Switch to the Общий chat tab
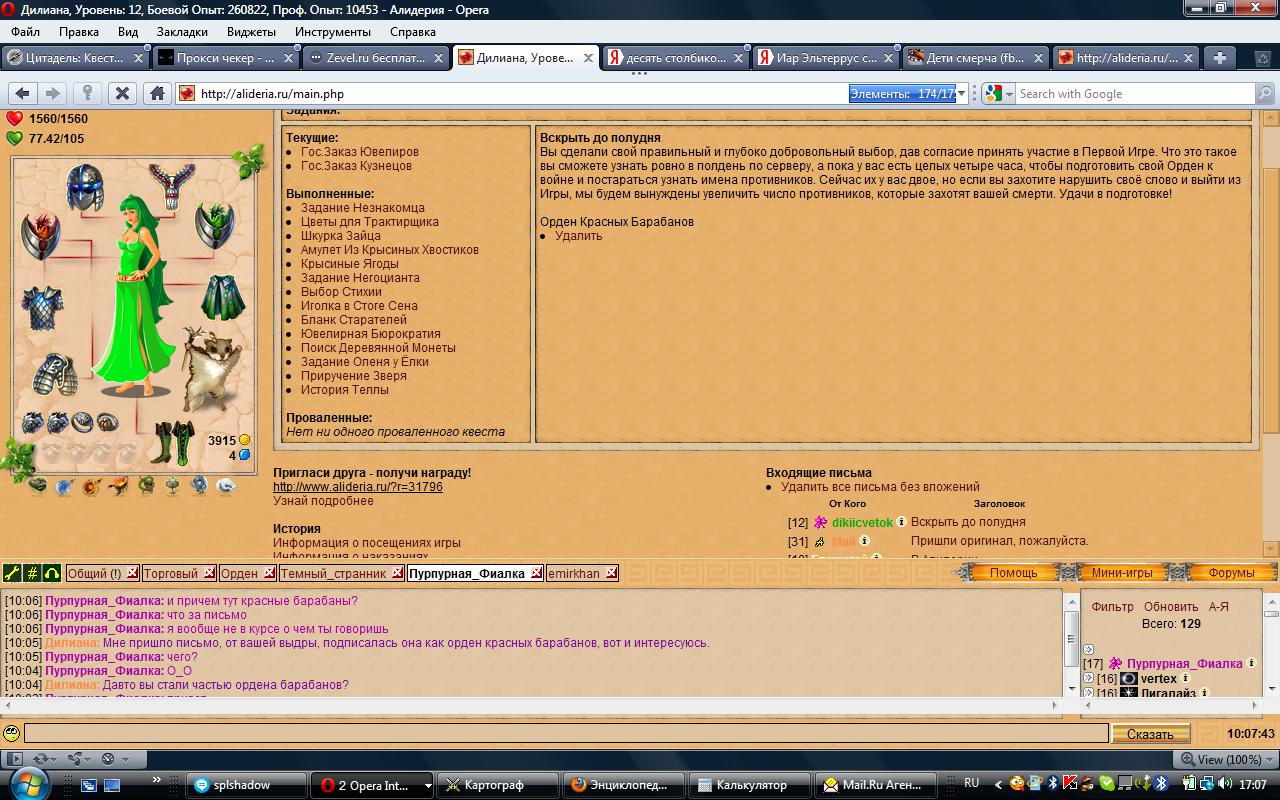 [95, 573]
